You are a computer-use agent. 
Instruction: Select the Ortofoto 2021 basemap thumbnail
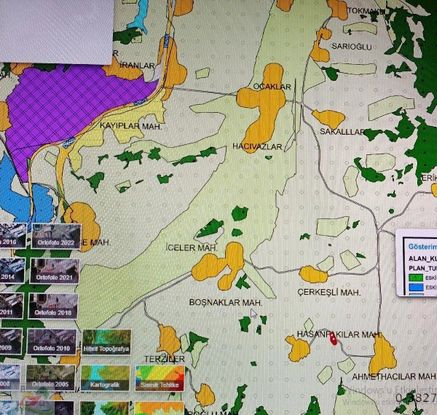point(55,271)
